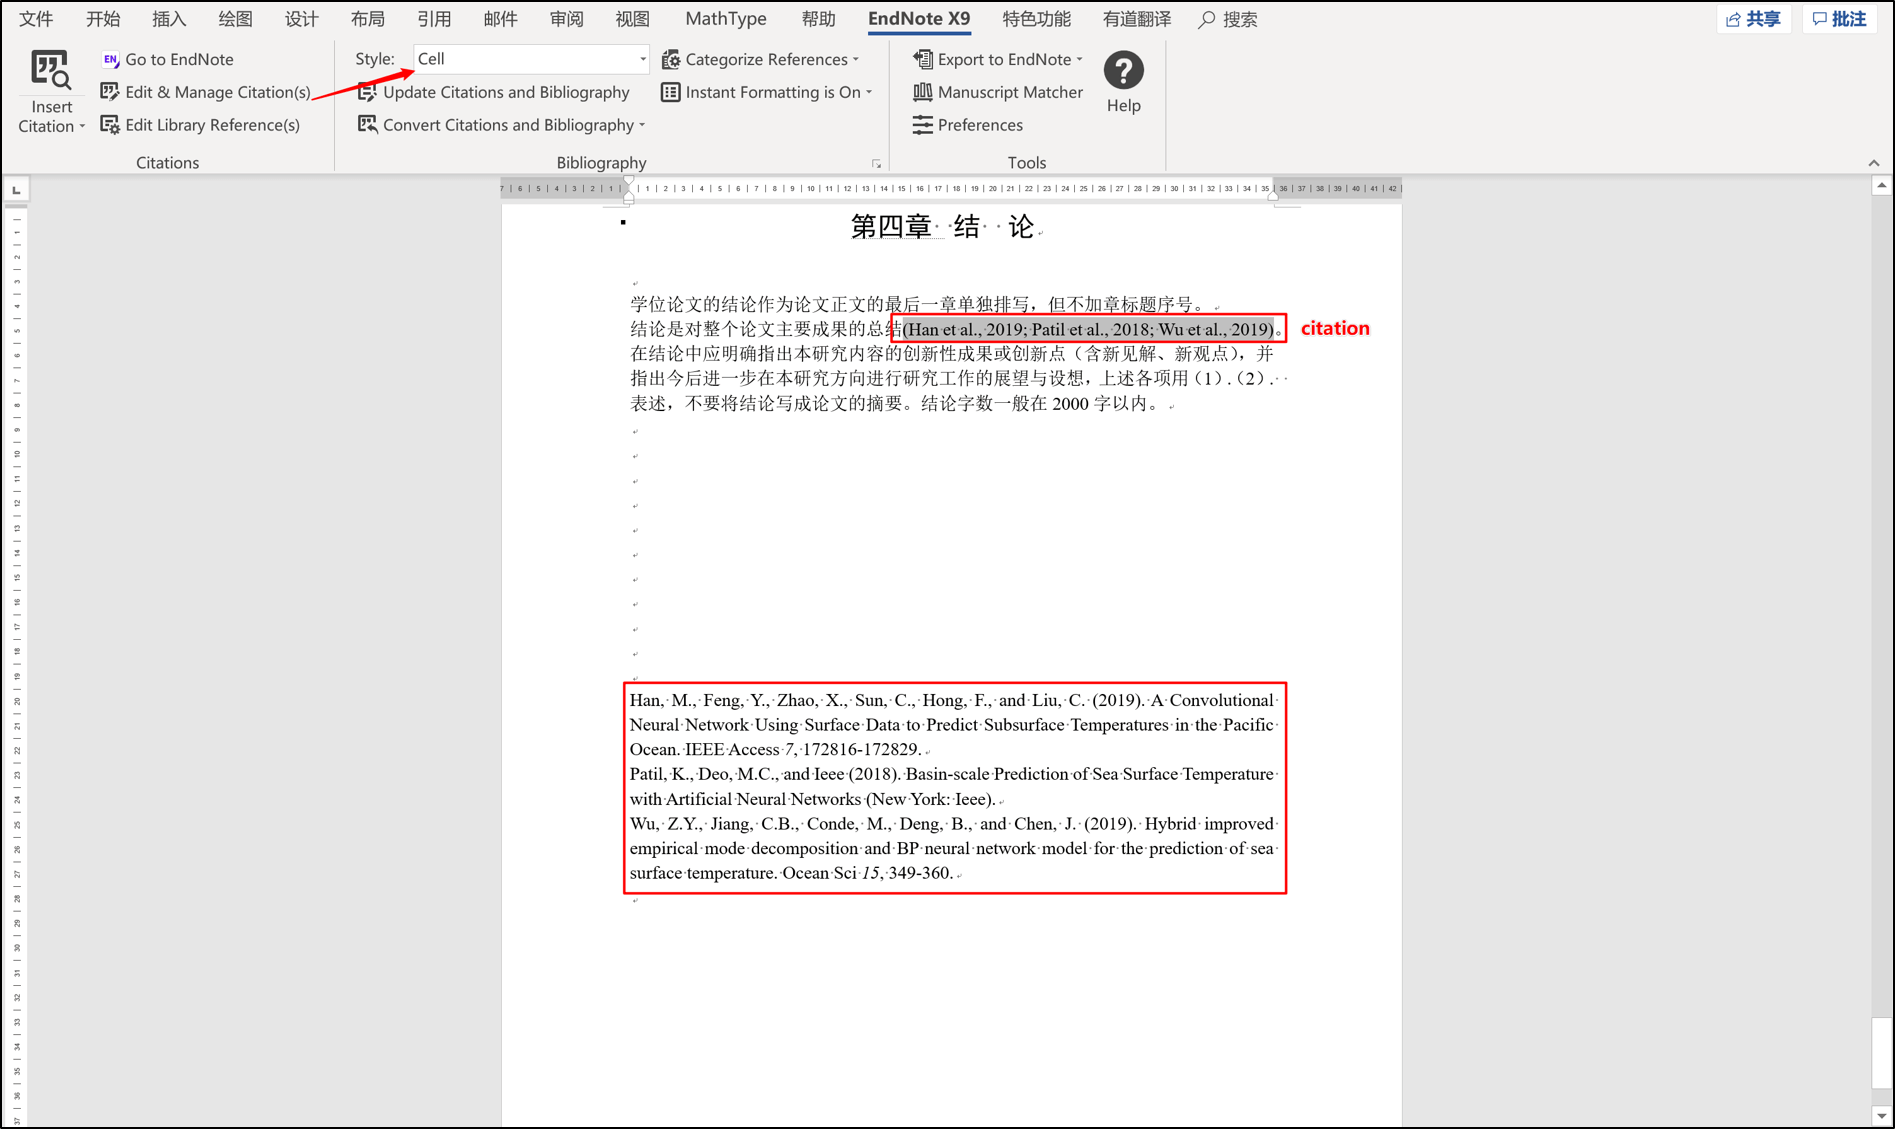Click the Insert Citation icon
1895x1129 pixels.
50,70
